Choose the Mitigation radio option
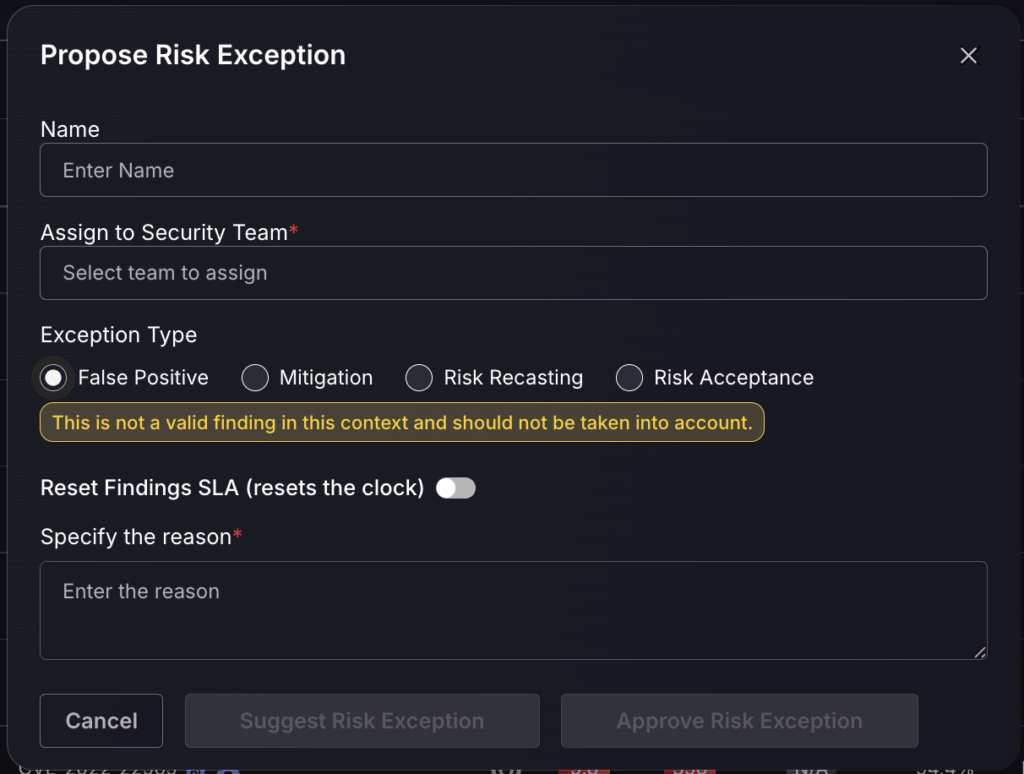The image size is (1024, 774). pos(256,378)
